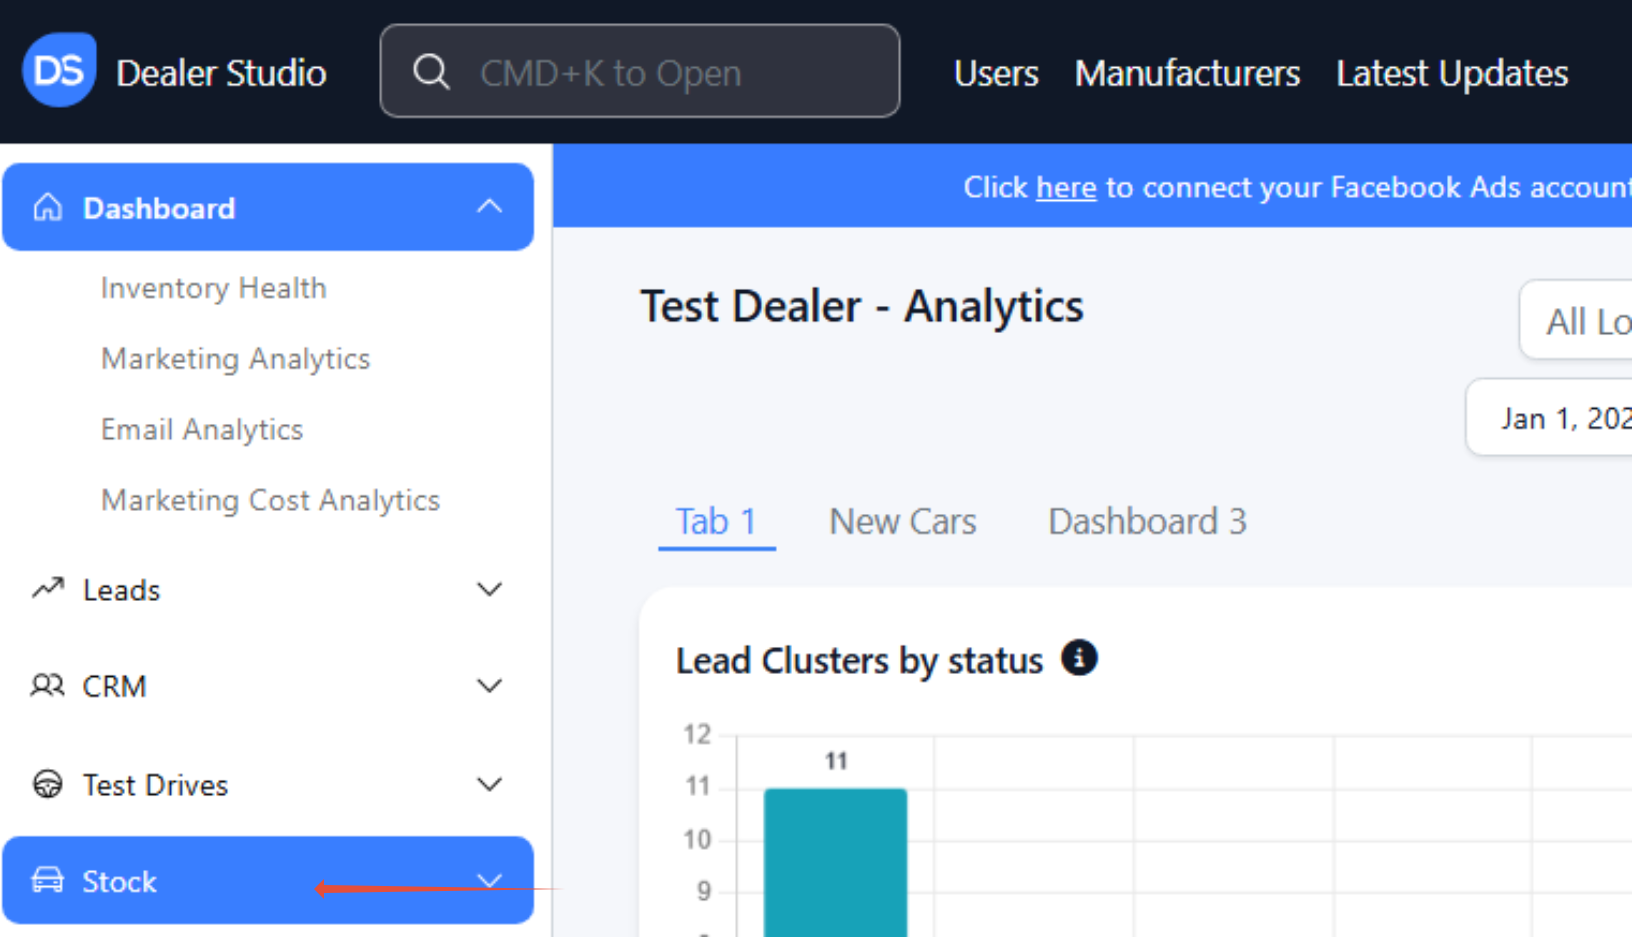Open the Manufacturers nav item
Image resolution: width=1632 pixels, height=937 pixels.
click(1187, 73)
